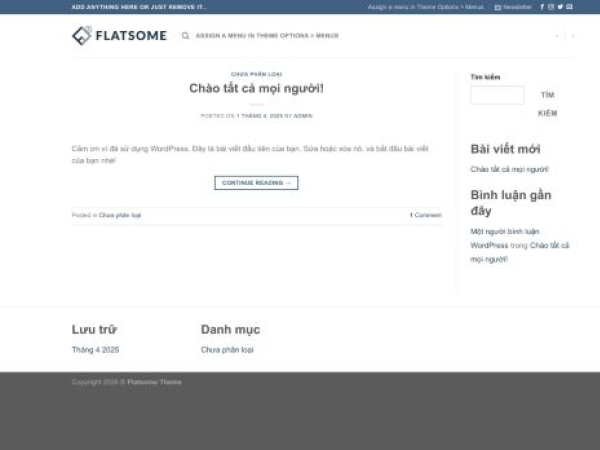600x450 pixels.
Task: Open 'Tháng 4 2025' archive link
Action: tap(95, 350)
